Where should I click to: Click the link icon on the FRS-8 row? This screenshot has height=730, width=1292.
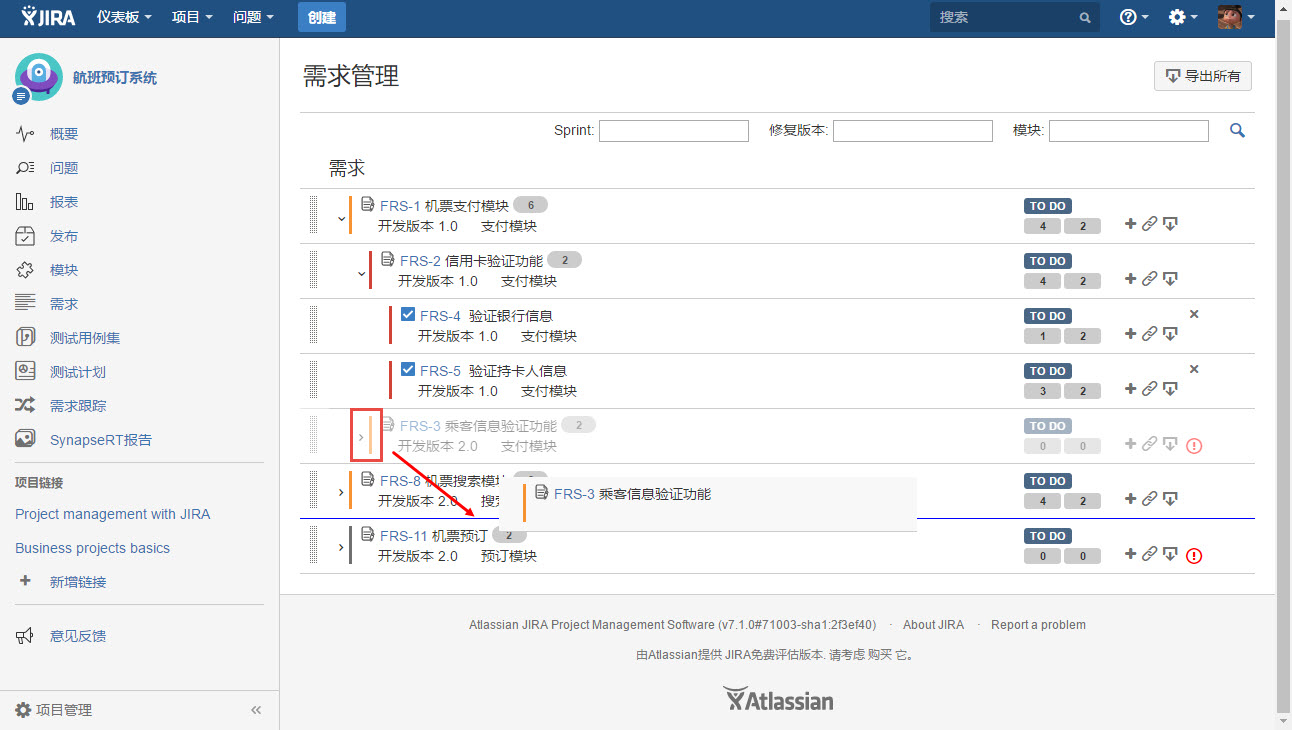tap(1149, 499)
